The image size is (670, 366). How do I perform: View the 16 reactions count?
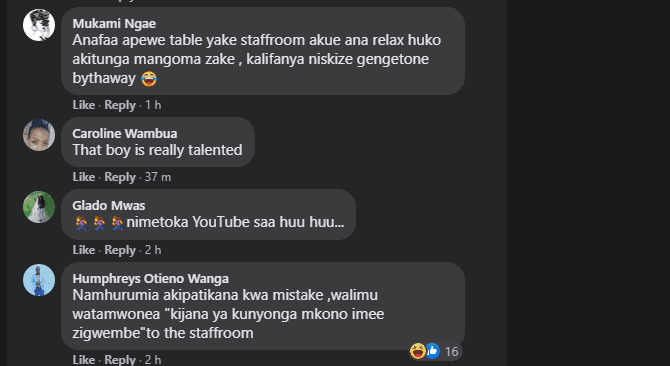pyautogui.click(x=451, y=351)
